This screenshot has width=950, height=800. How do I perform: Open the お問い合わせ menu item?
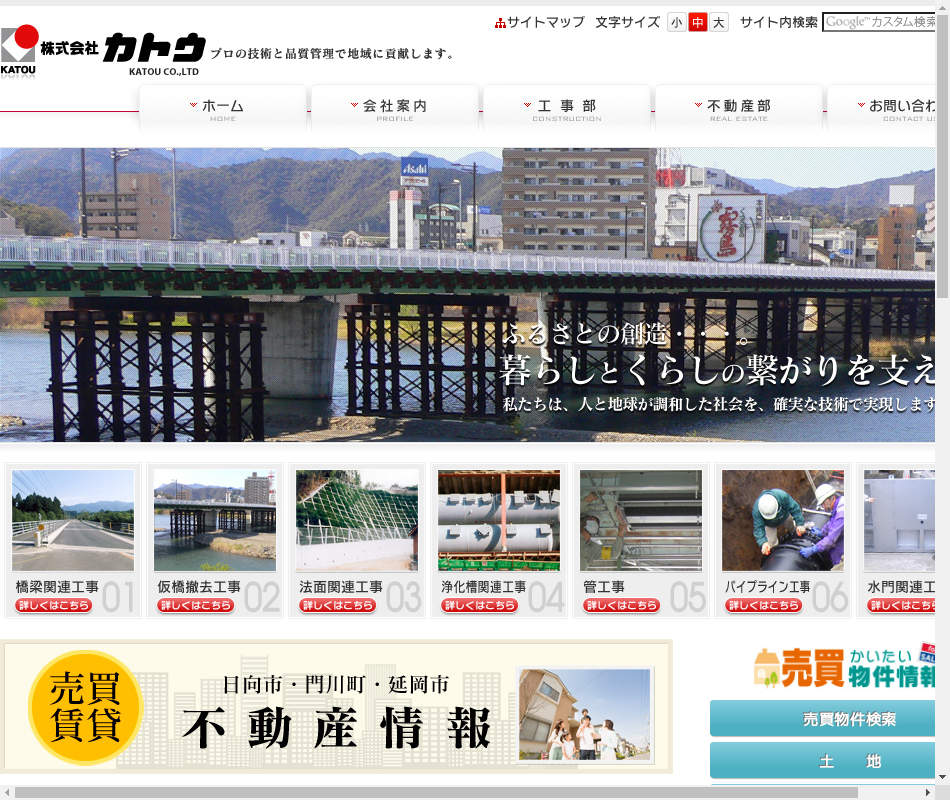tap(895, 108)
